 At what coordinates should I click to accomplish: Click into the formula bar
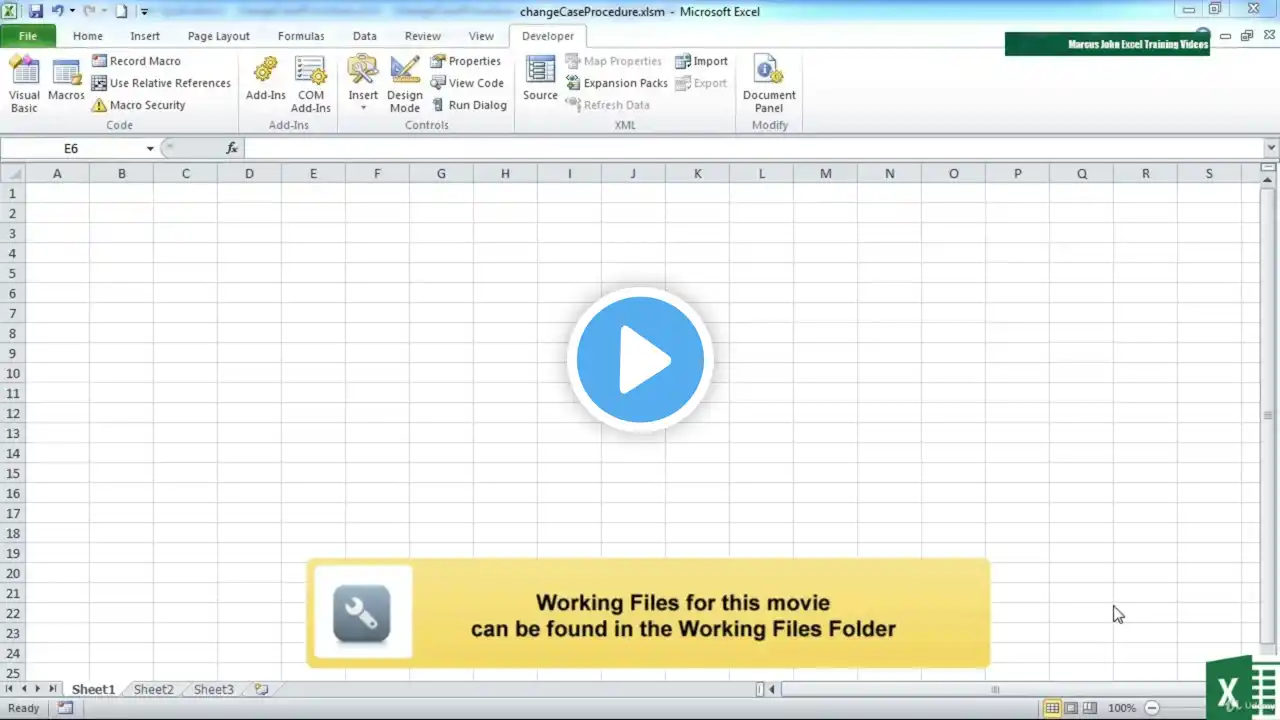pos(753,148)
